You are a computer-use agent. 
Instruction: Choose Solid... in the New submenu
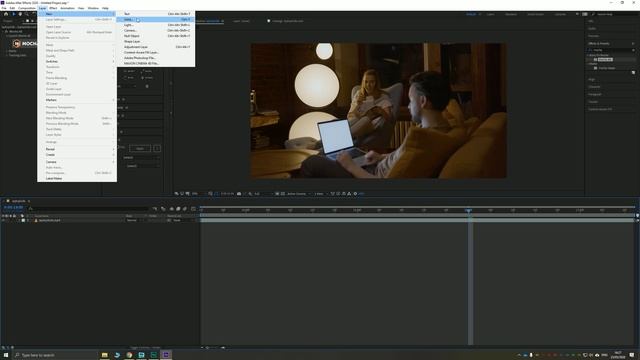(x=156, y=19)
